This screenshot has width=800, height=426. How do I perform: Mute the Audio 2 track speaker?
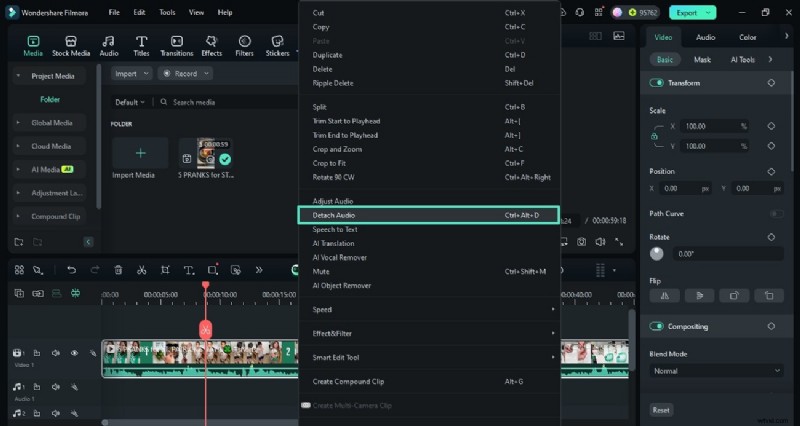pyautogui.click(x=56, y=413)
